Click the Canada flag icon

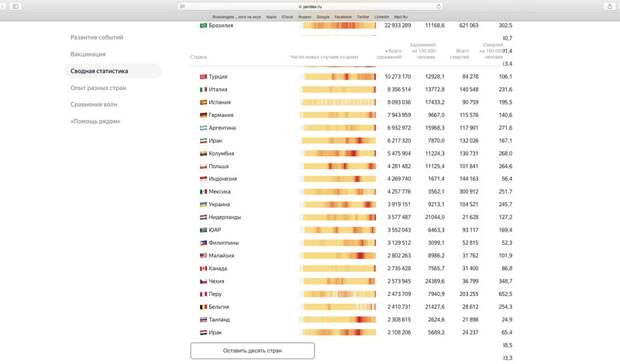click(203, 268)
